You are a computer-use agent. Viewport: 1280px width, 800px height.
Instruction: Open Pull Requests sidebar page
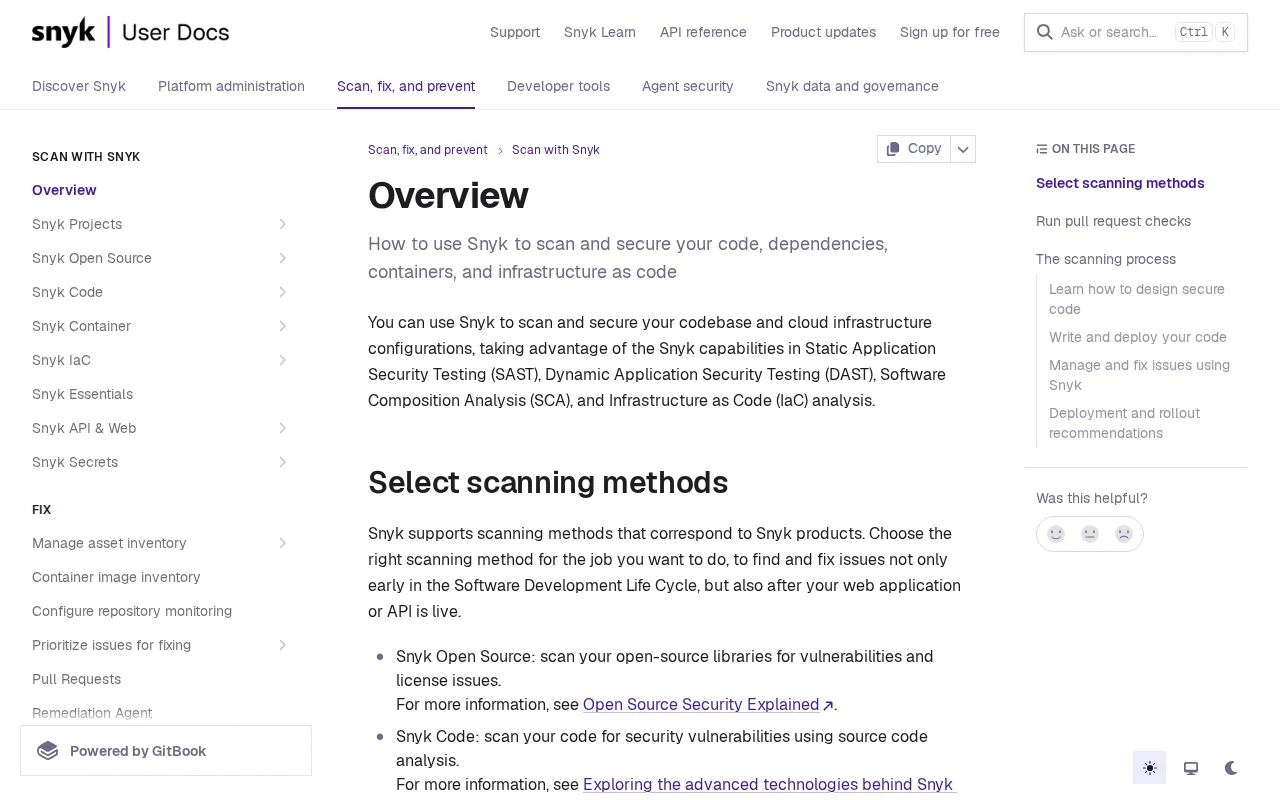click(x=76, y=679)
